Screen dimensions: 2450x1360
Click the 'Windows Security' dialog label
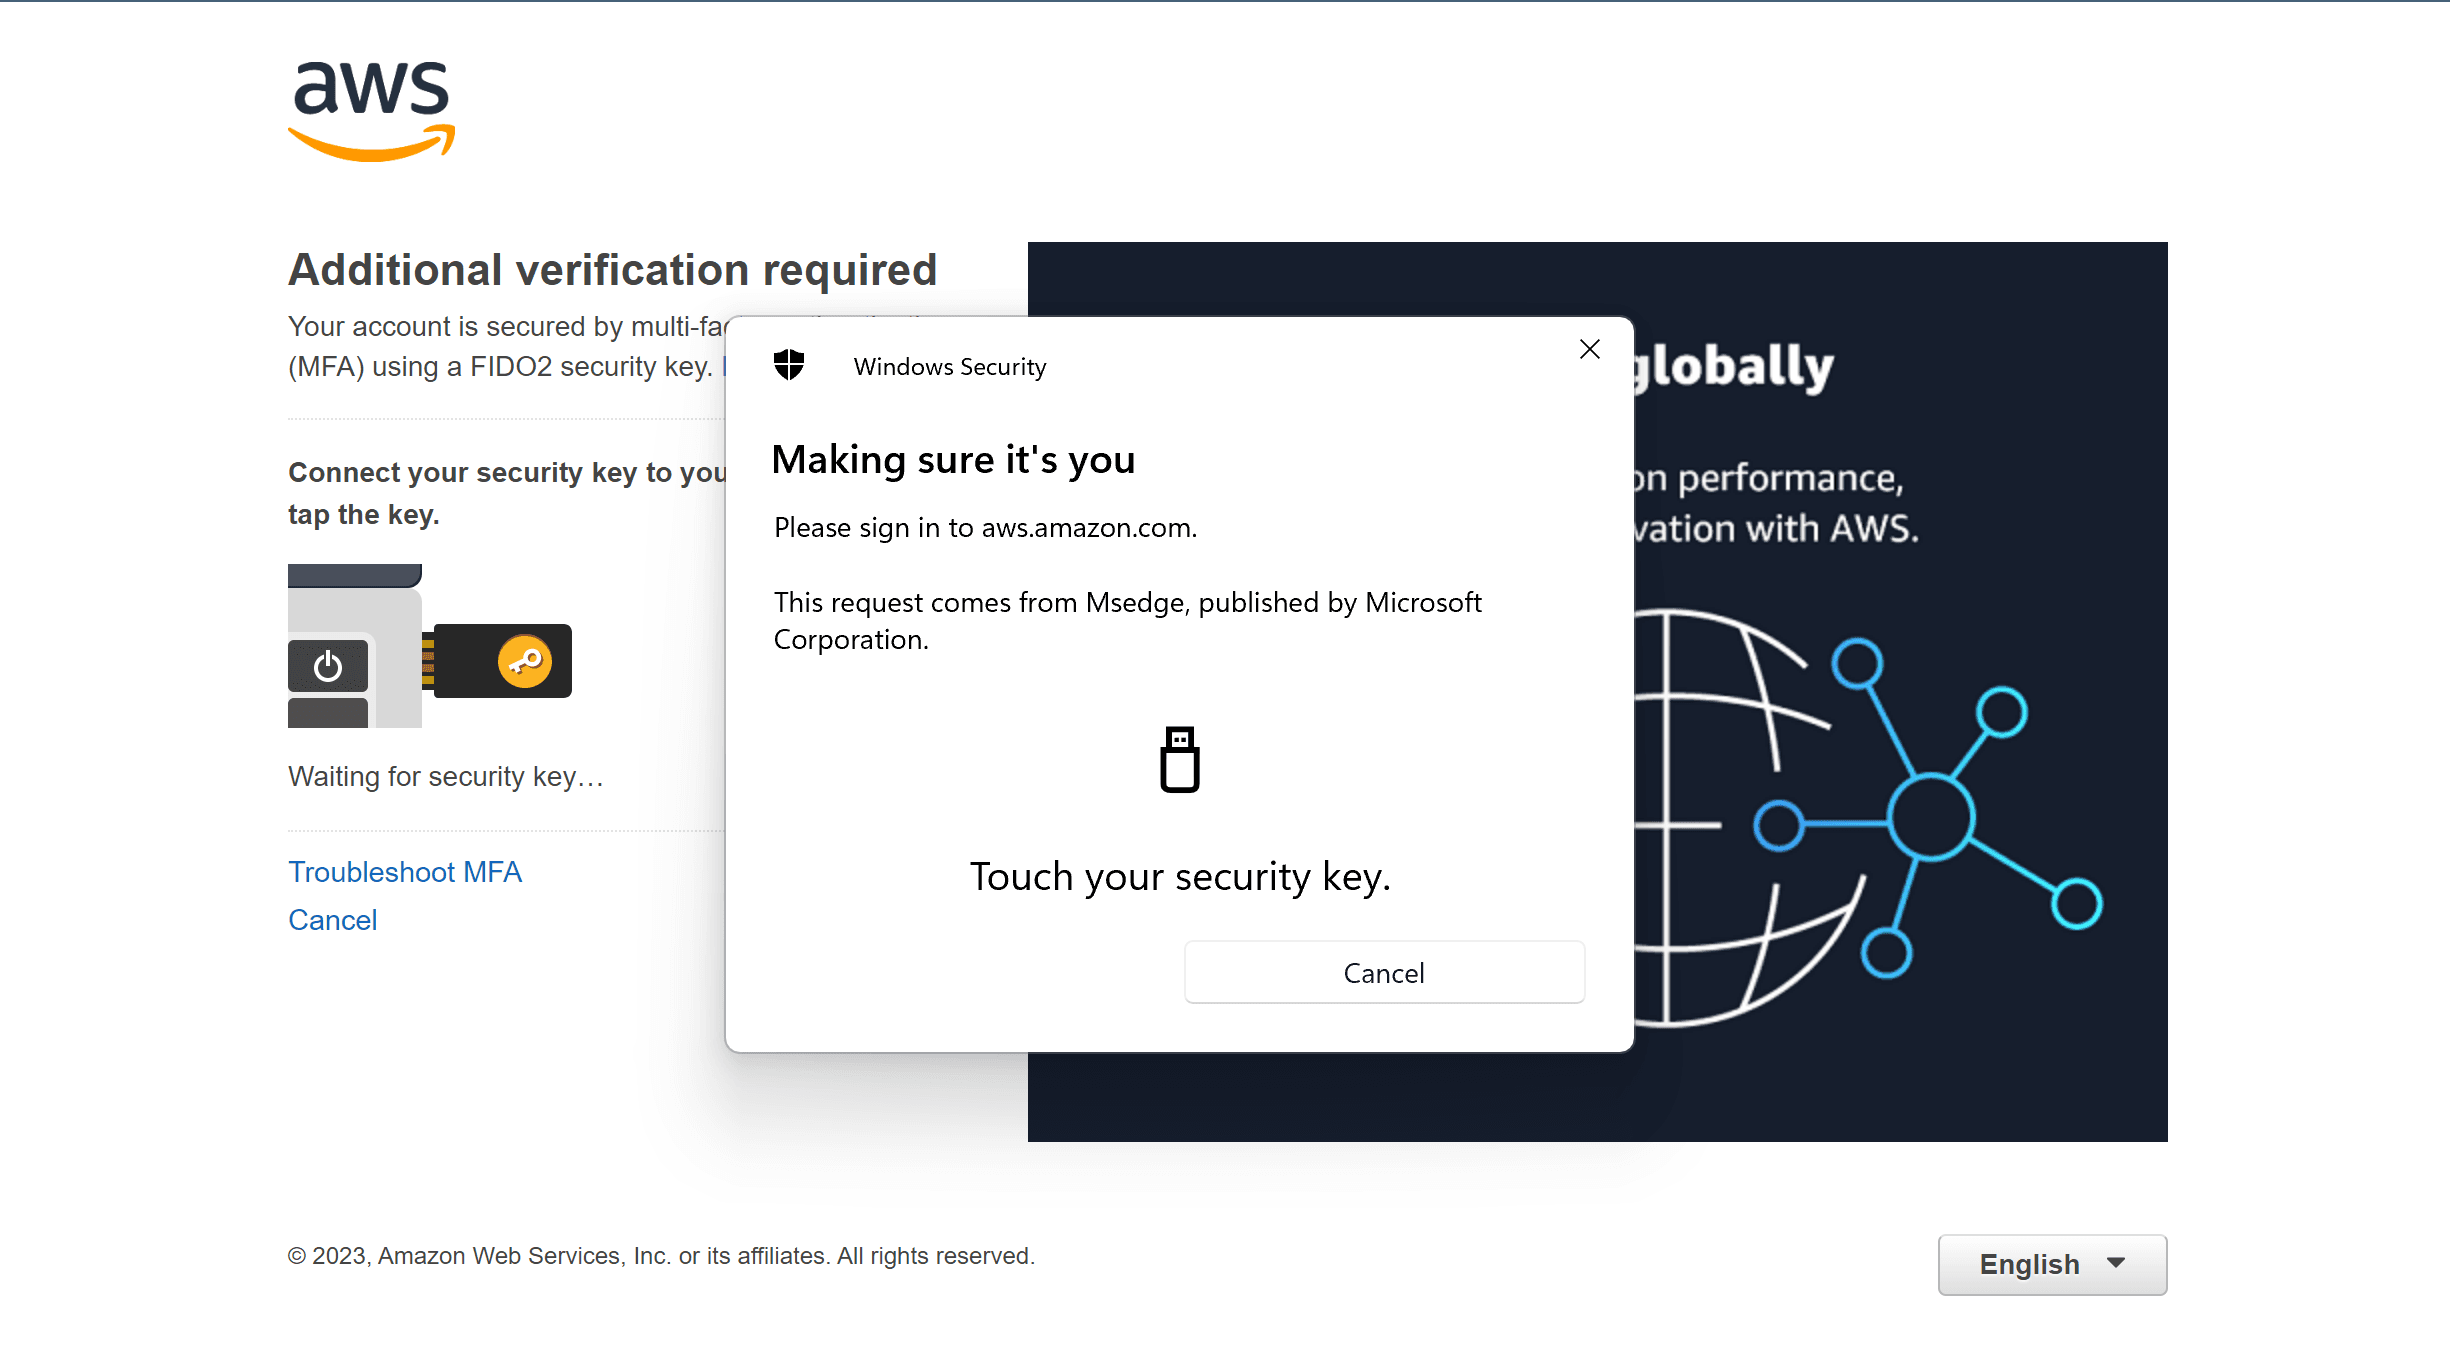pyautogui.click(x=950, y=367)
